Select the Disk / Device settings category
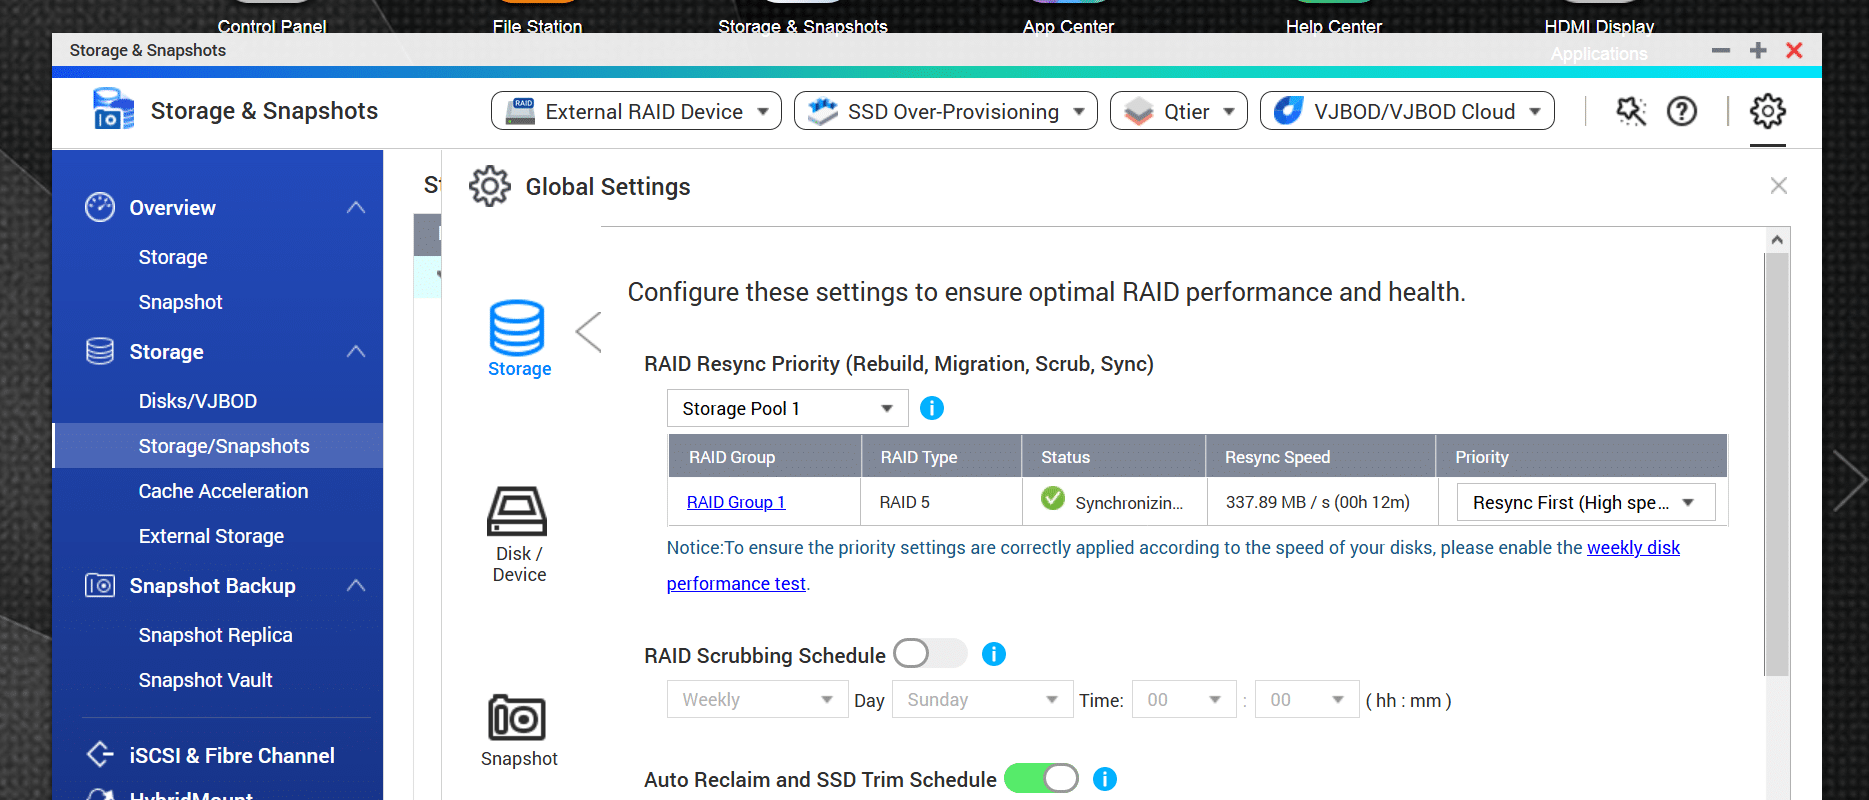 point(518,534)
